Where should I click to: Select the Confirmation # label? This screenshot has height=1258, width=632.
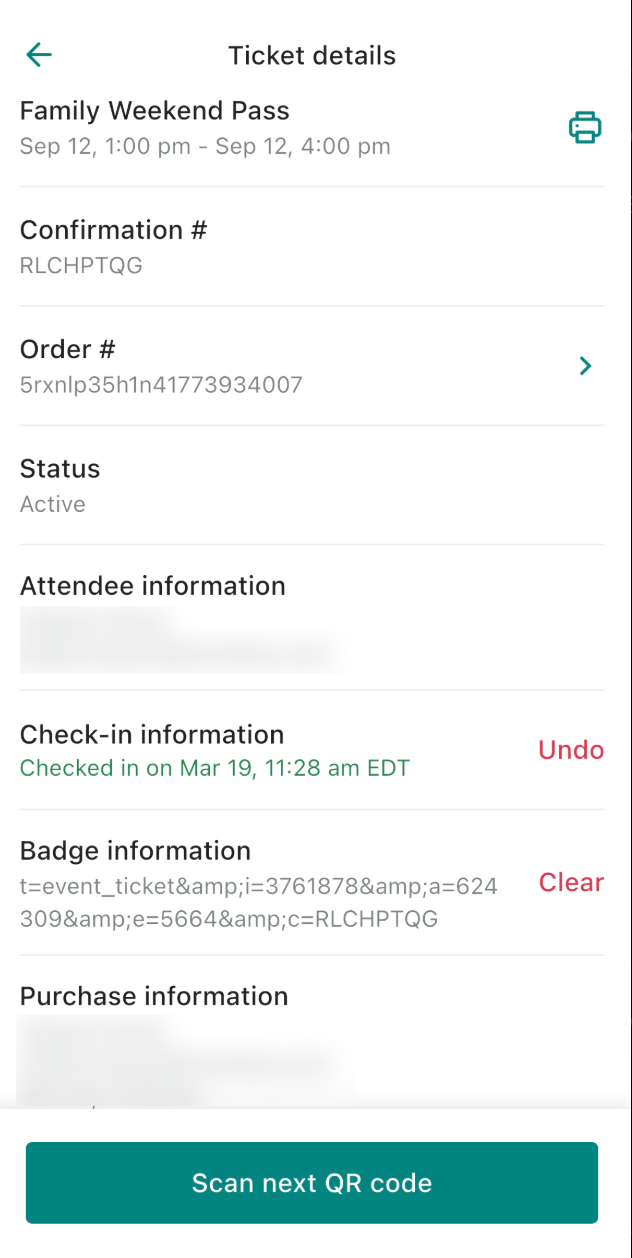coord(113,230)
